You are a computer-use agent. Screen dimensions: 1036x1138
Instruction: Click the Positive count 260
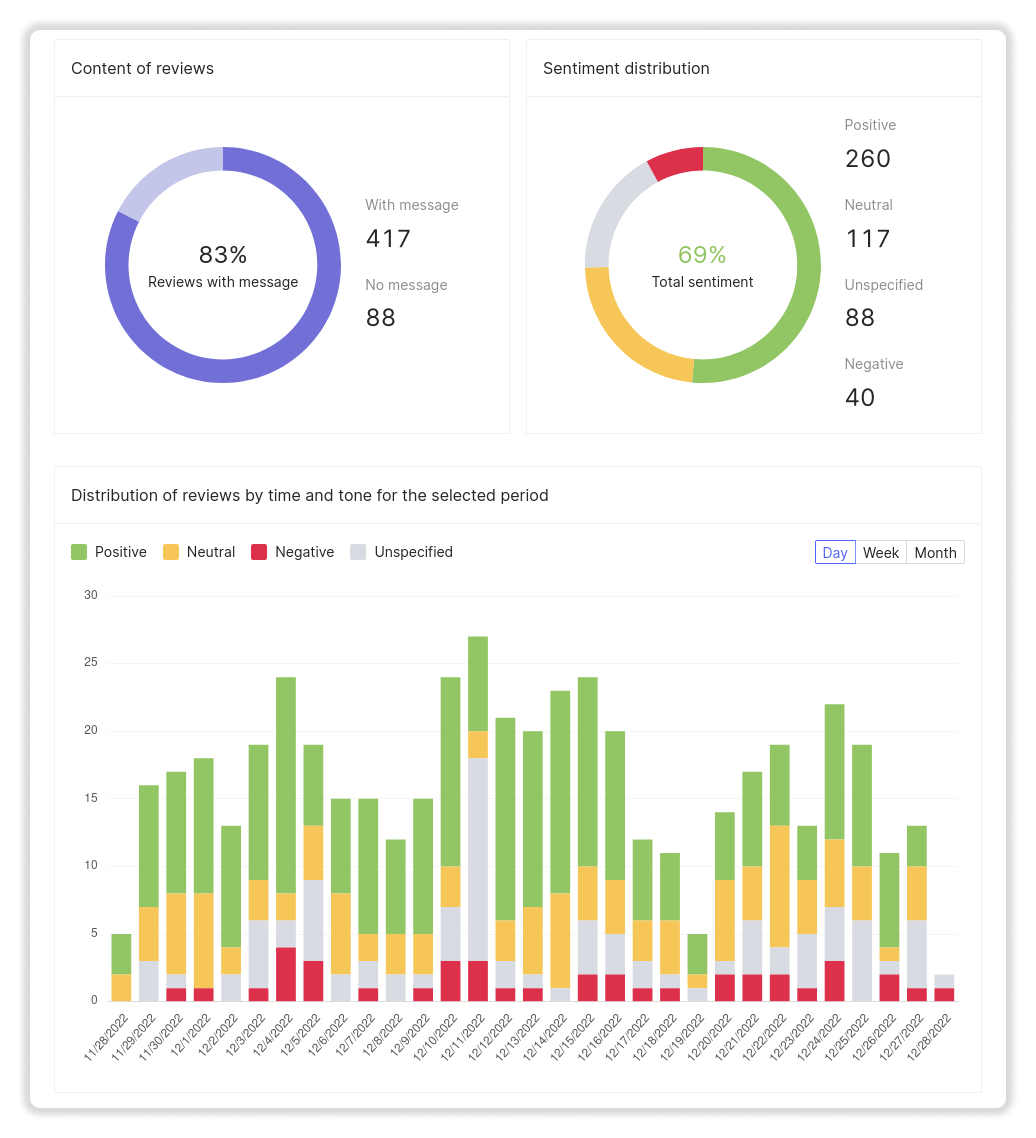click(867, 159)
